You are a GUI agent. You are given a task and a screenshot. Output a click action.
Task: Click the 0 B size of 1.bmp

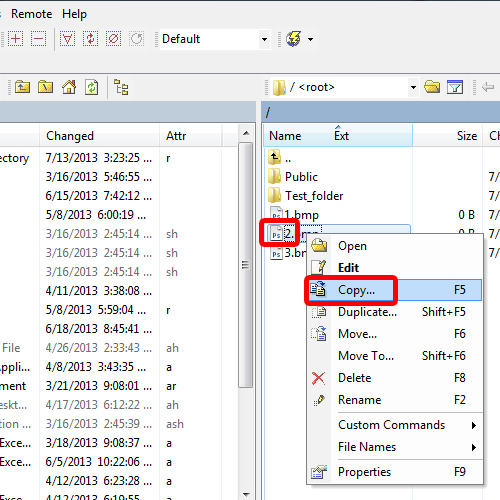(x=466, y=215)
